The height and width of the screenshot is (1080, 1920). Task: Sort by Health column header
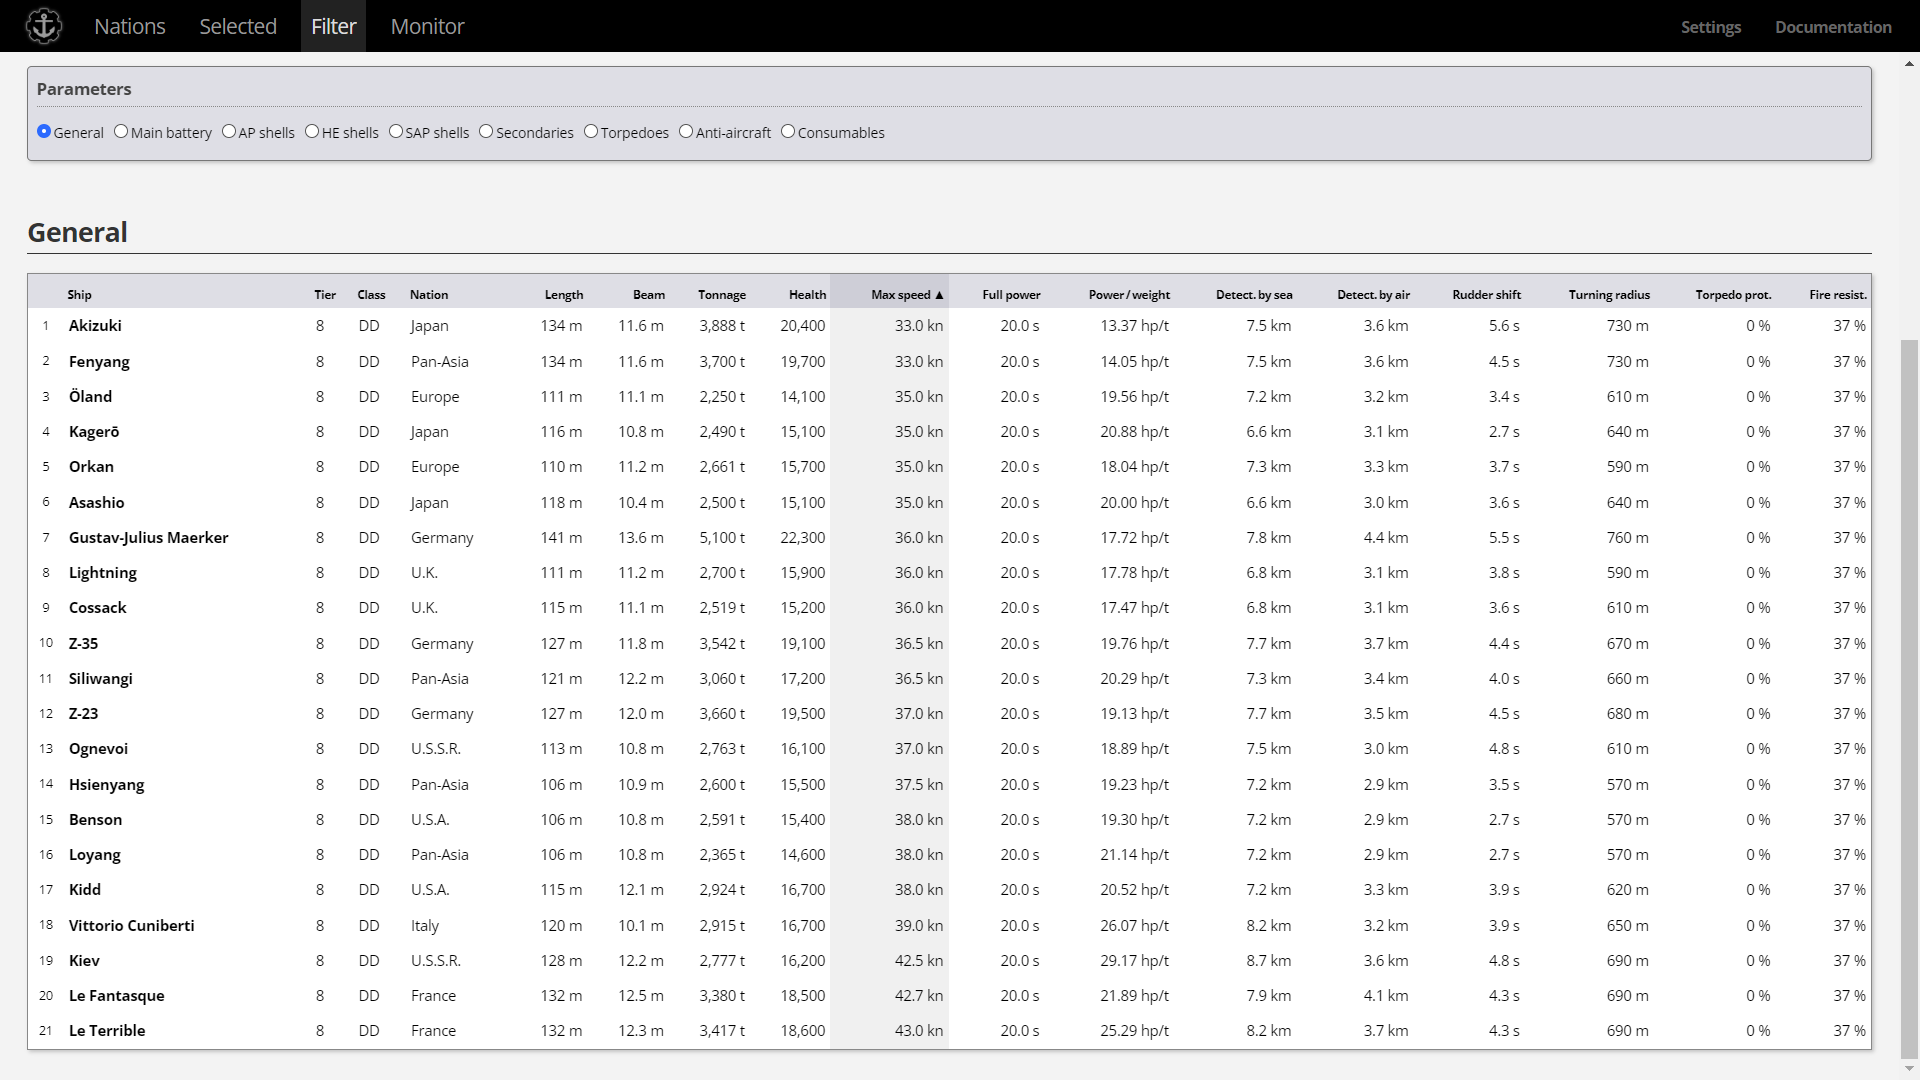[807, 294]
